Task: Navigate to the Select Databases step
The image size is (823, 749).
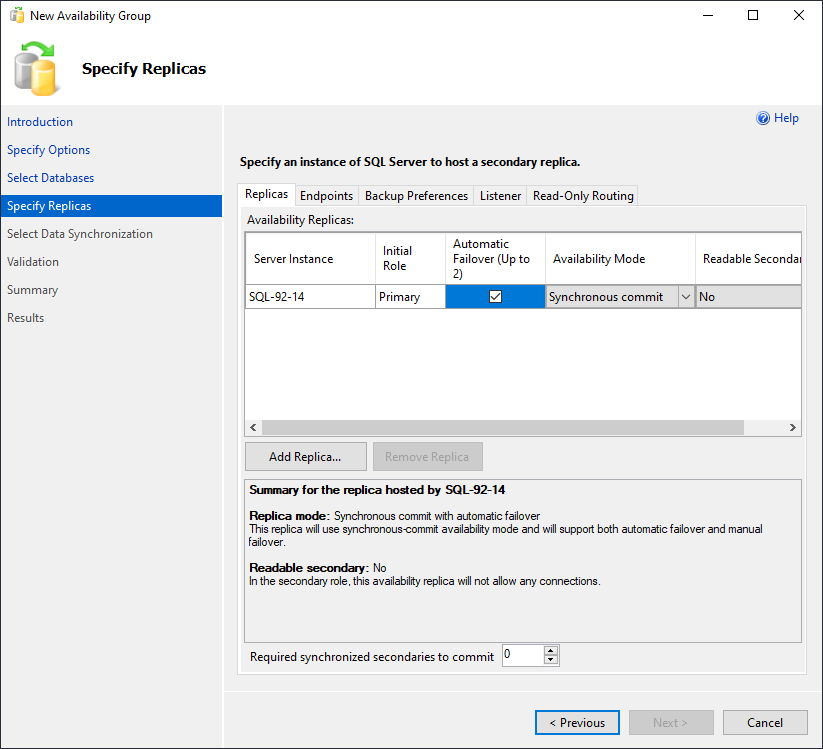Action: click(x=51, y=178)
